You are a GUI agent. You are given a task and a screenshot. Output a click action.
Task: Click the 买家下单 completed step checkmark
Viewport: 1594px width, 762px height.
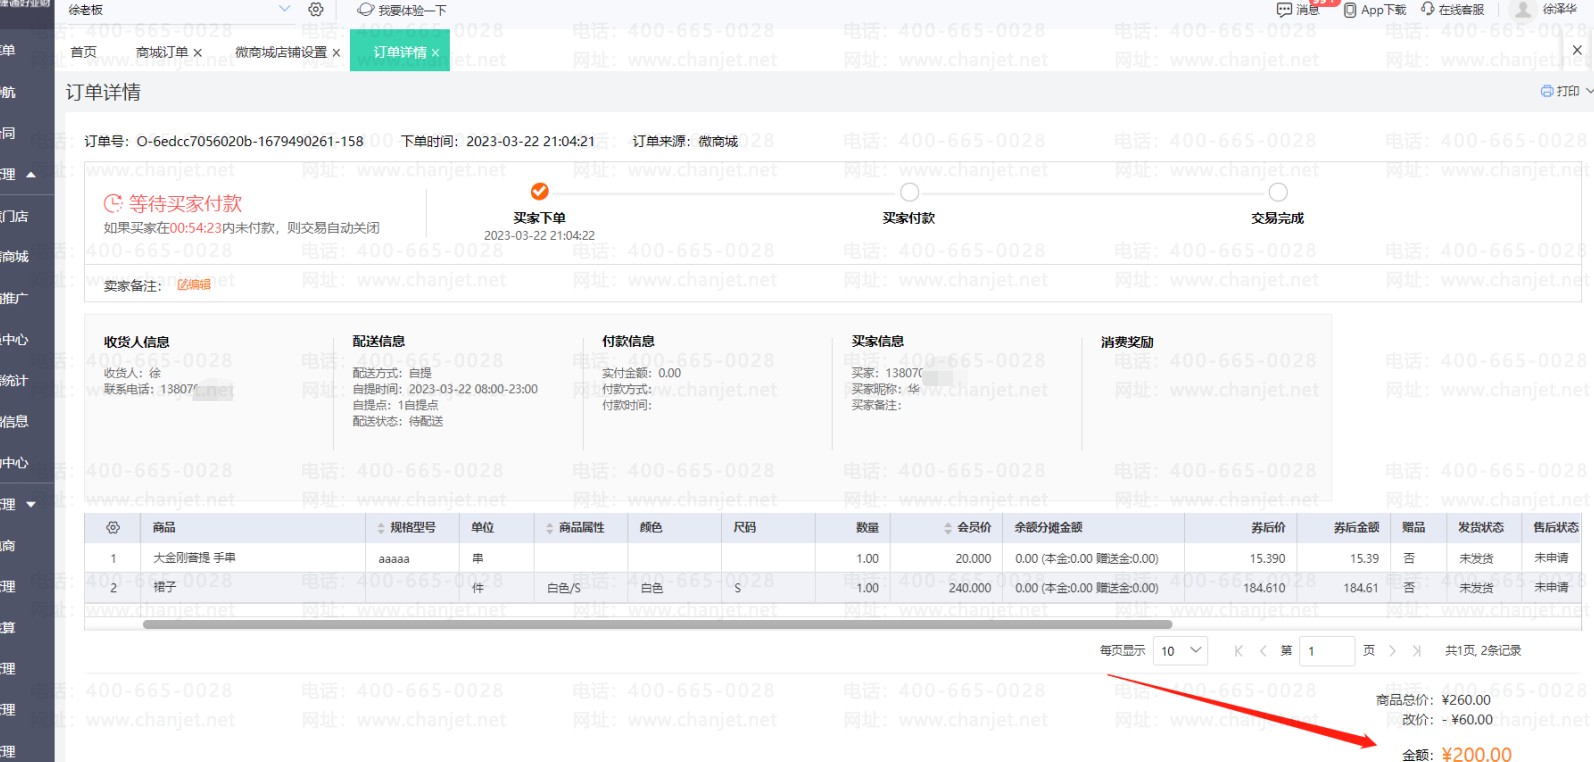click(x=539, y=191)
